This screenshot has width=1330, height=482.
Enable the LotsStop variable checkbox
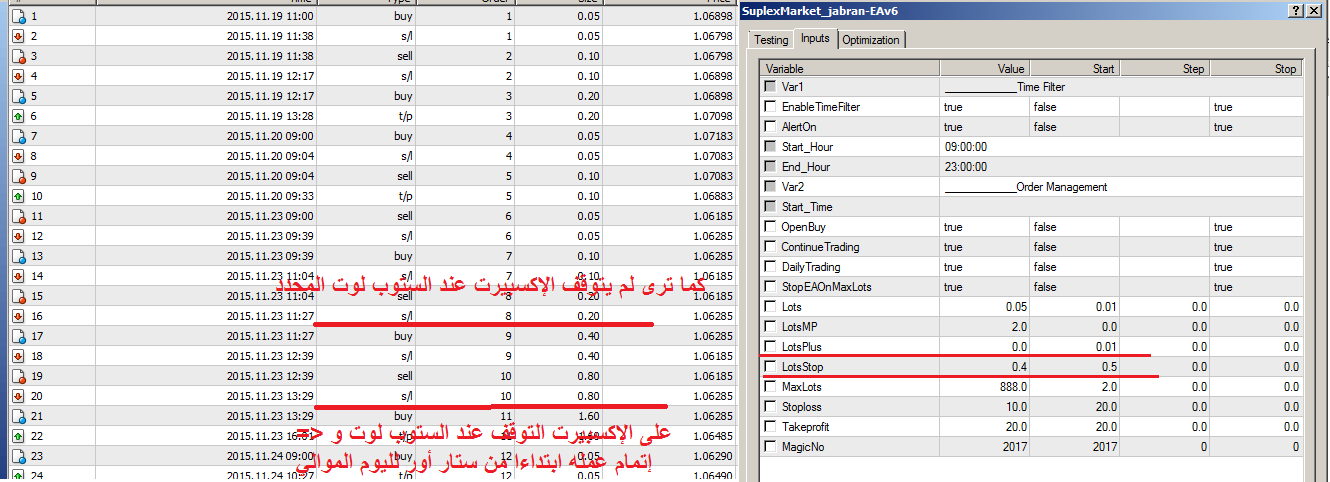770,367
